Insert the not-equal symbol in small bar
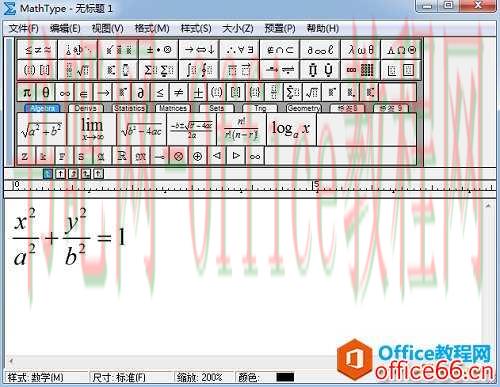The width and height of the screenshot is (500, 387). 179,92
